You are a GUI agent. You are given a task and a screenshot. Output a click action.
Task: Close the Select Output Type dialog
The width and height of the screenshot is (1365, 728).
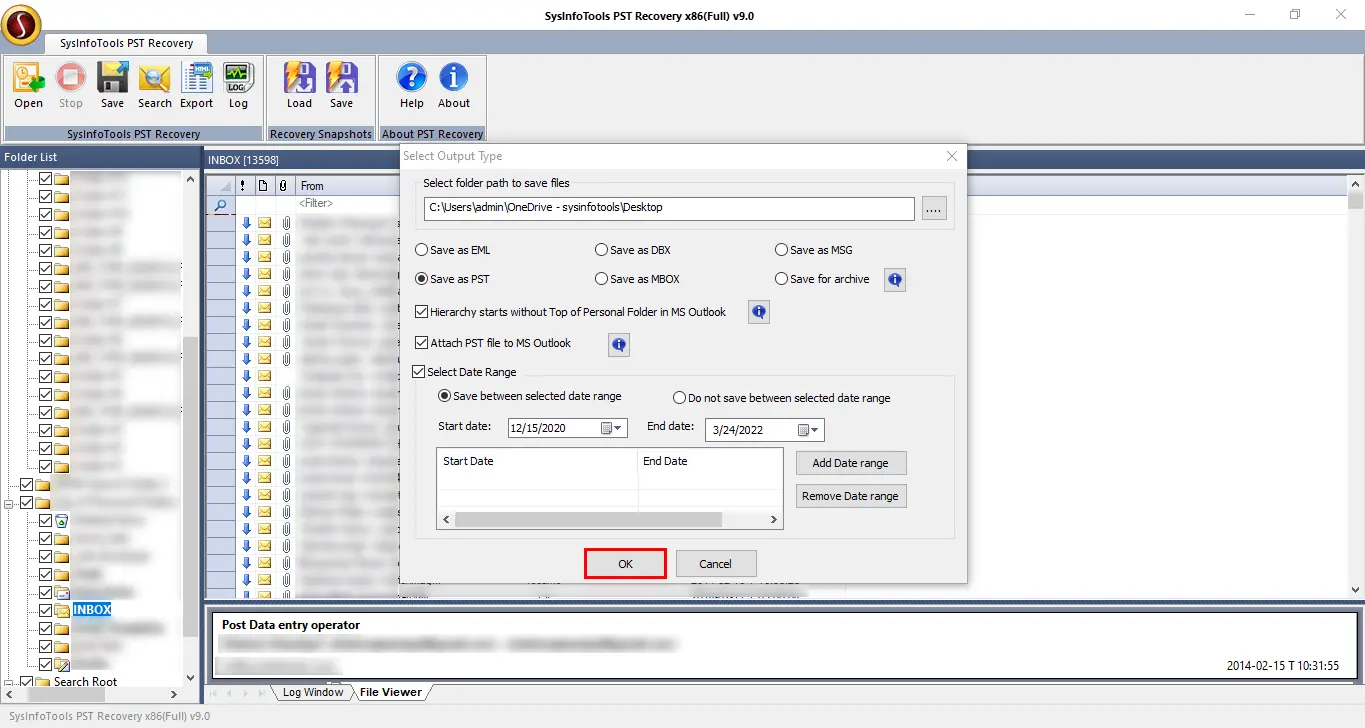(x=952, y=156)
